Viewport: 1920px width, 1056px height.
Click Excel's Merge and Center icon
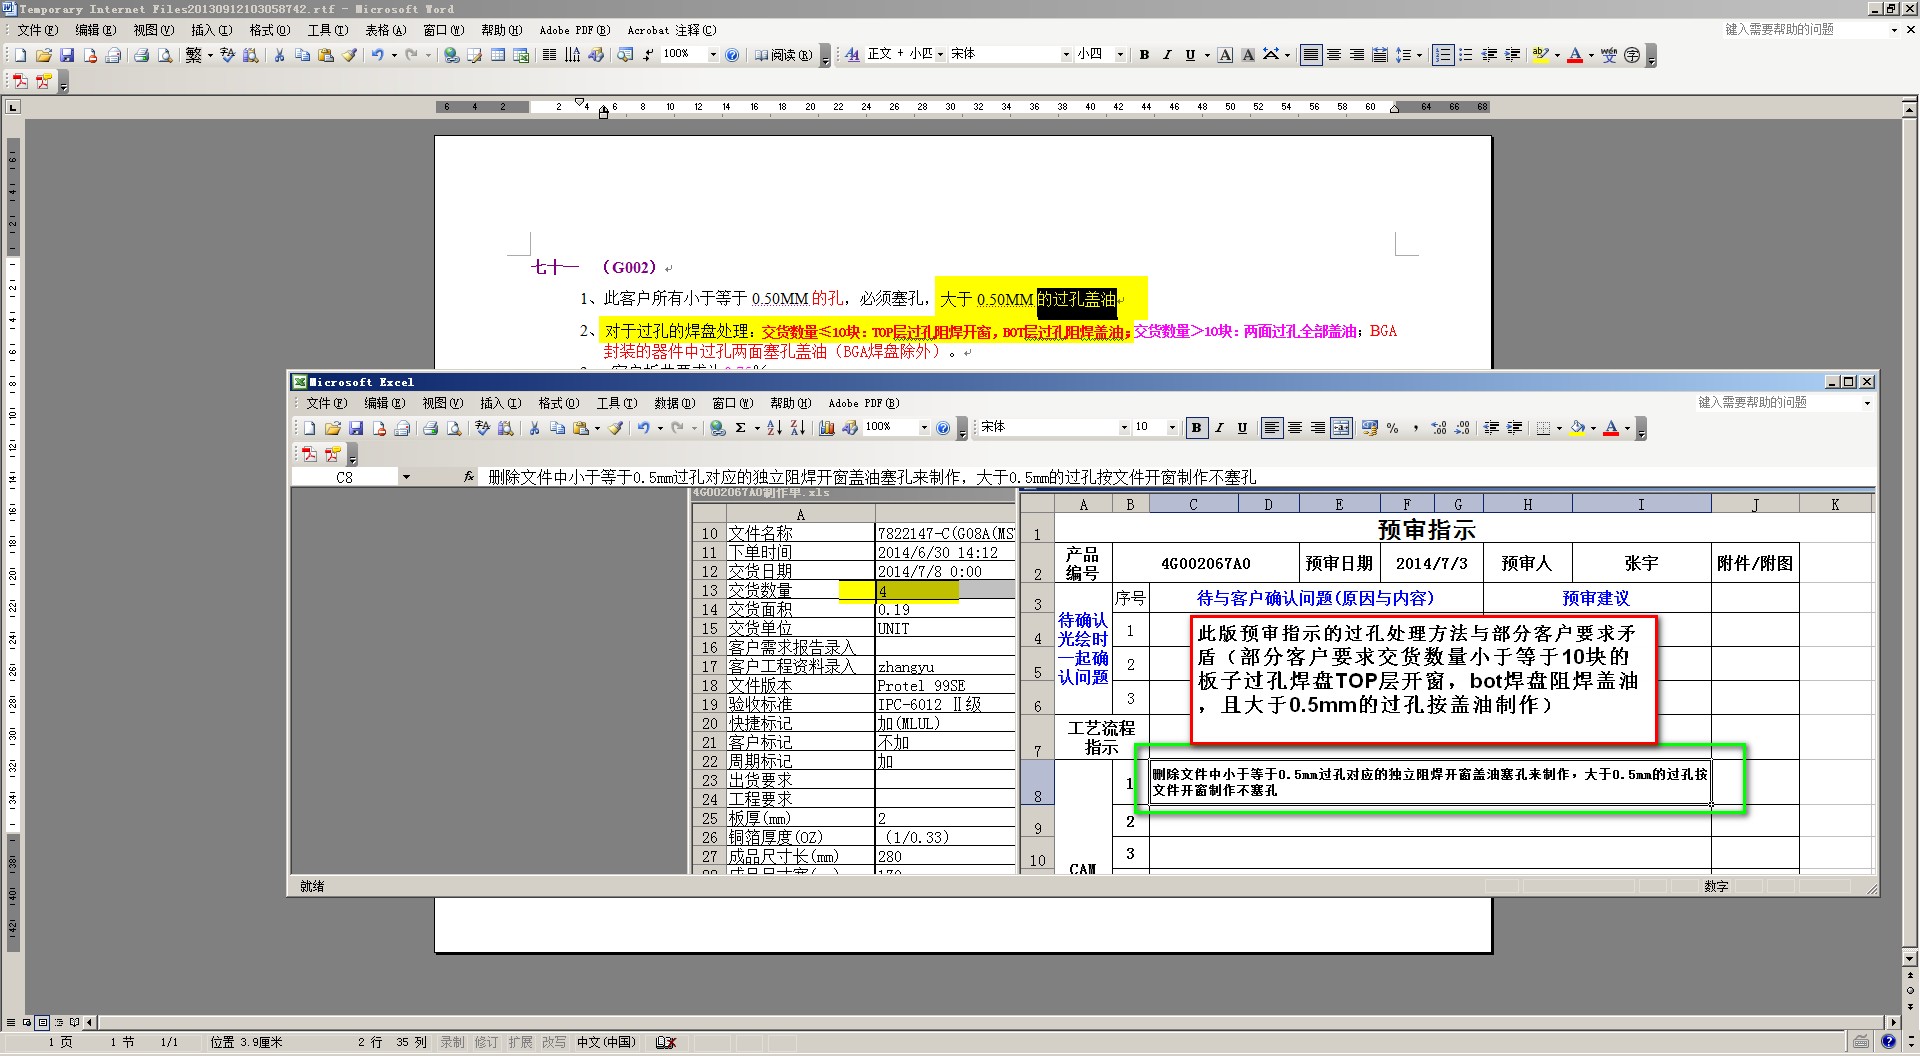pos(1341,428)
